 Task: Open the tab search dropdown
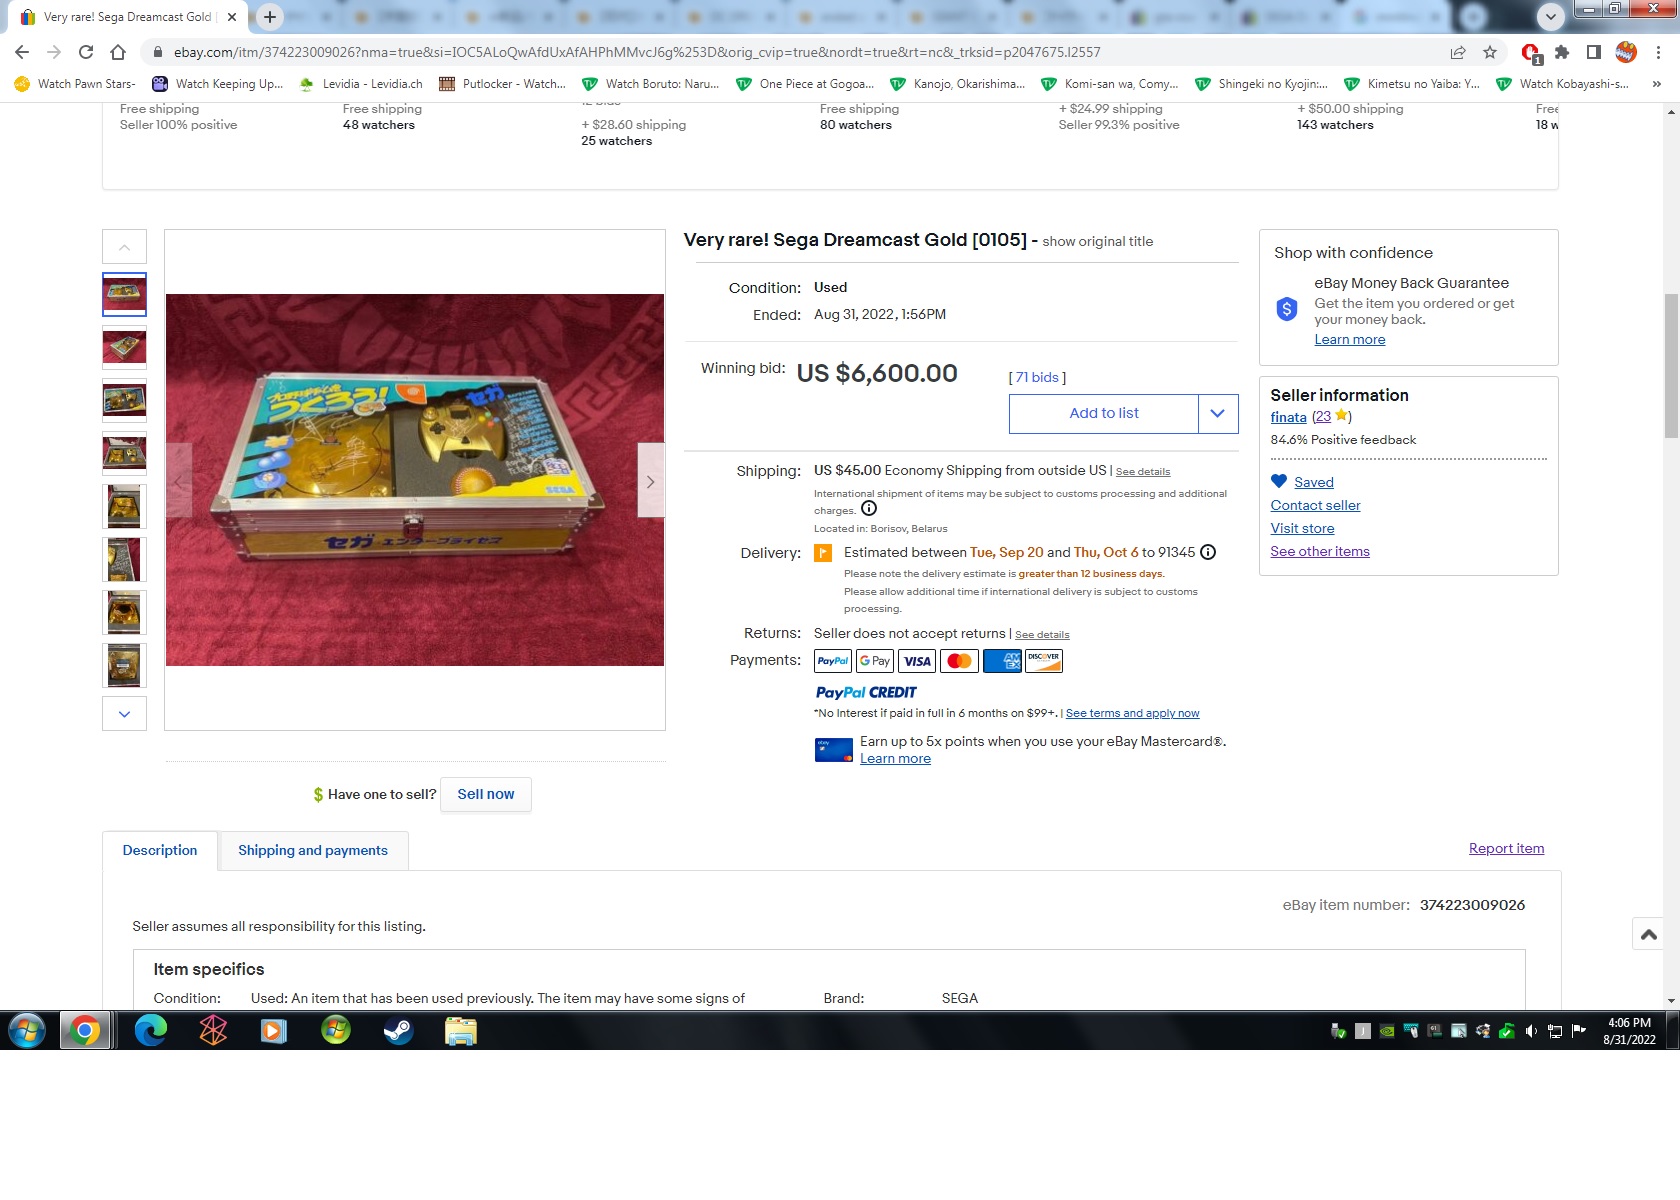pos(1550,17)
